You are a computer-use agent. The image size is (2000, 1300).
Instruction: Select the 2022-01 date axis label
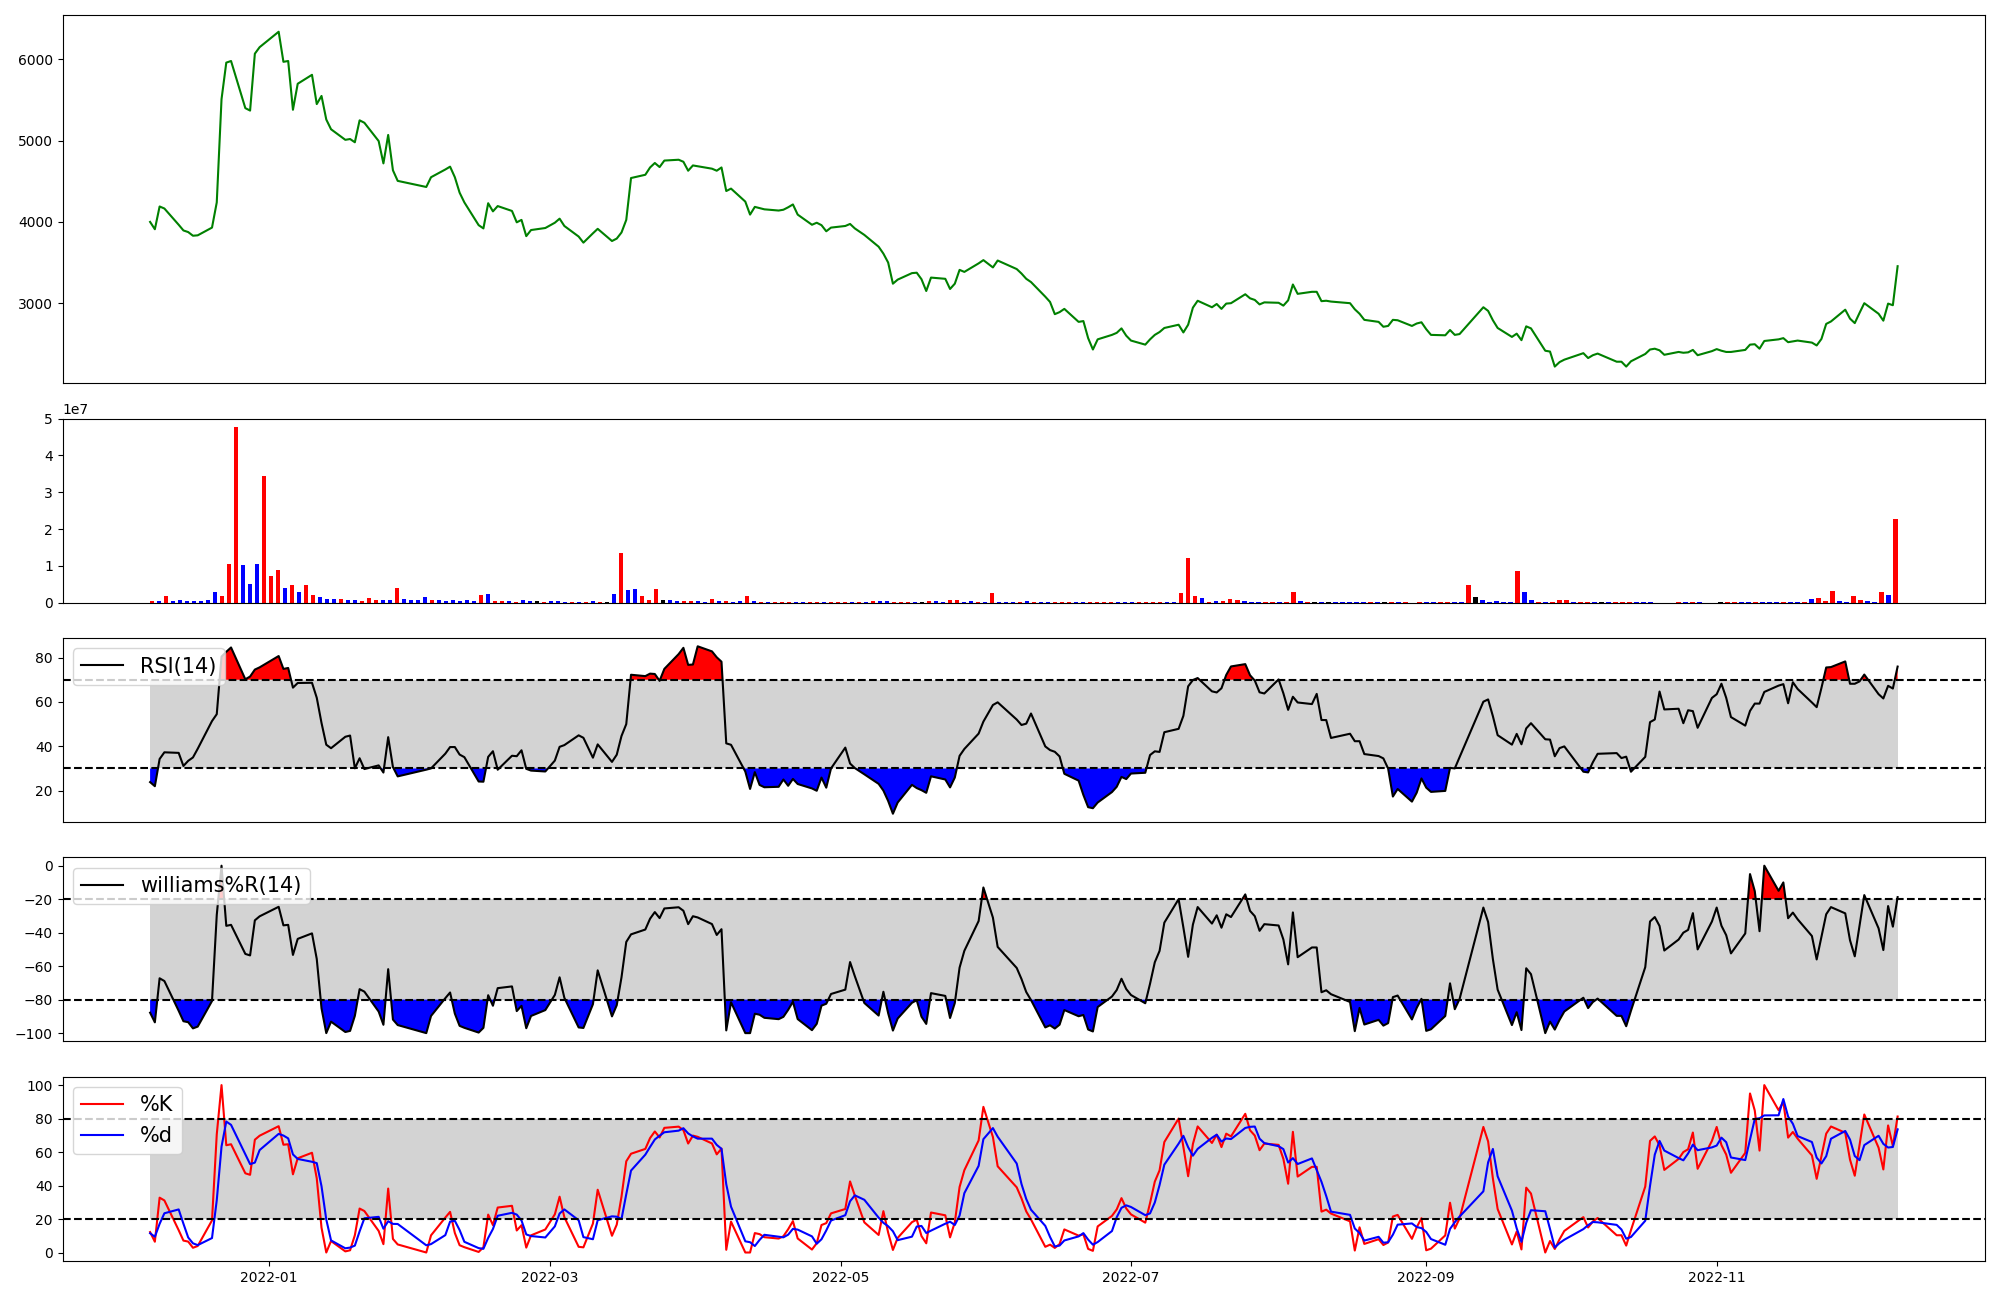[269, 1277]
